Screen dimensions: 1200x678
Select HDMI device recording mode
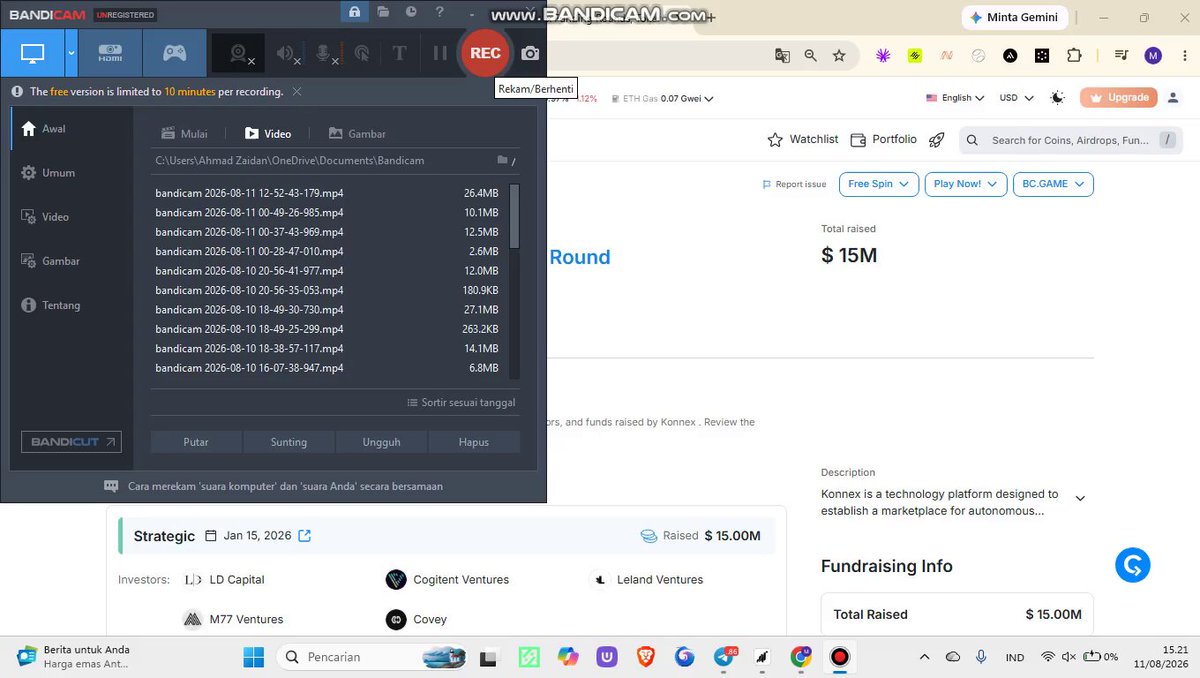point(110,53)
